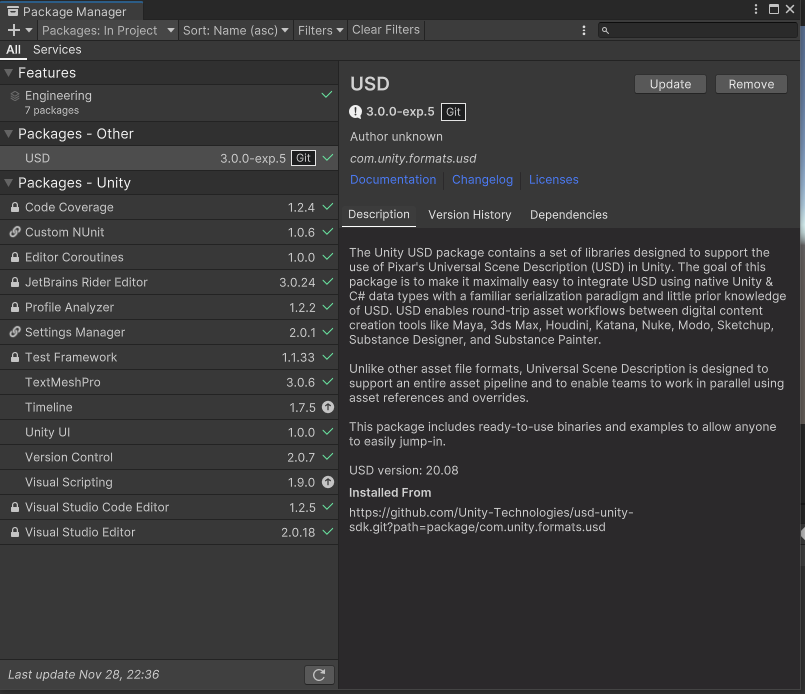Click the update-available arrow icon for Timeline

328,407
